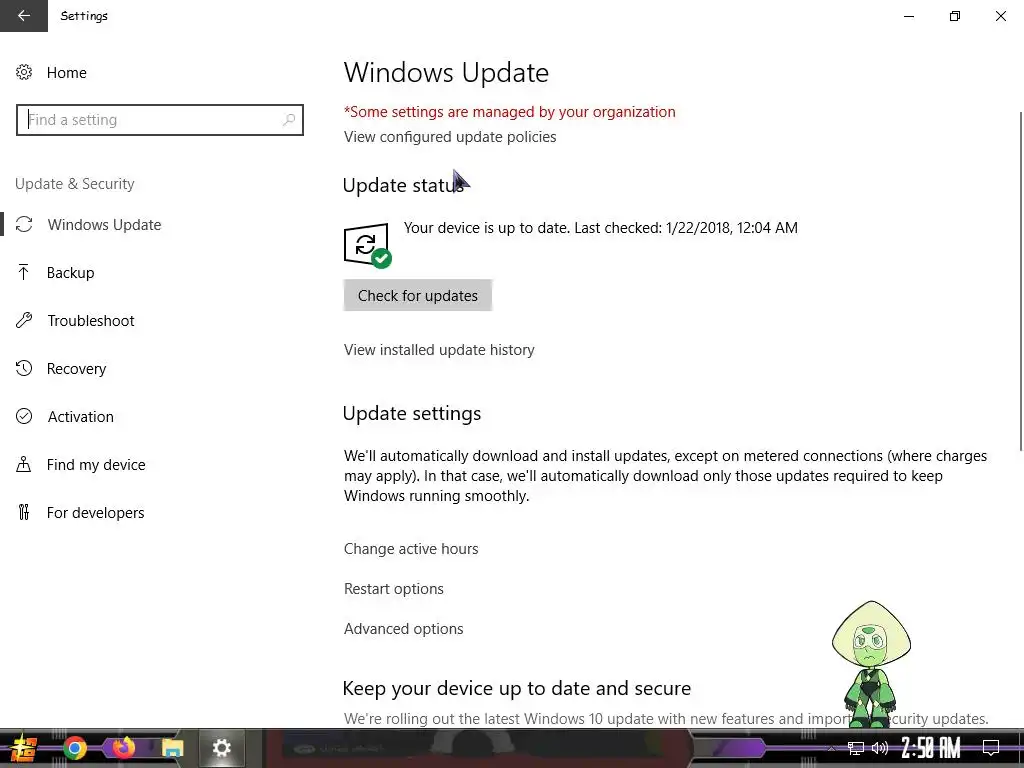Image resolution: width=1024 pixels, height=768 pixels.
Task: Open the Start menu from taskbar
Action: click(x=23, y=748)
